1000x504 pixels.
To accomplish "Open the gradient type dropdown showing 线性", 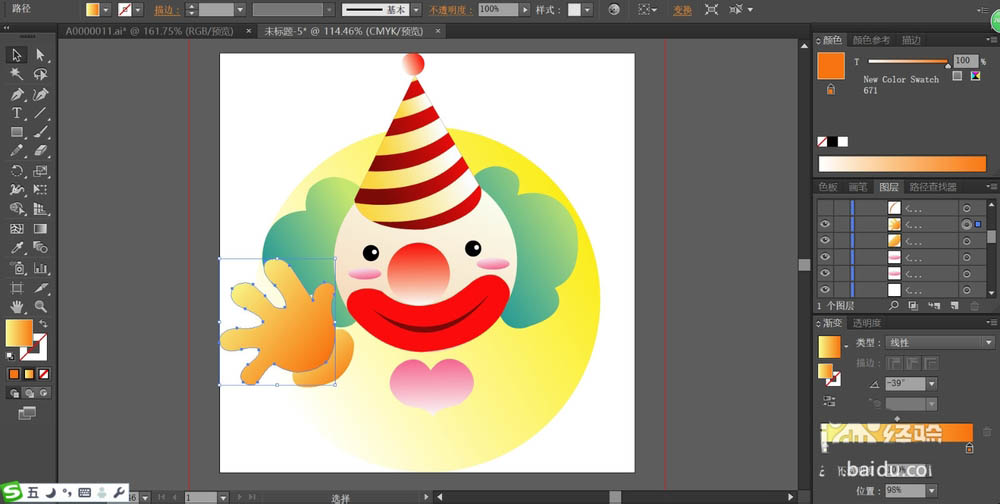I will pos(940,343).
